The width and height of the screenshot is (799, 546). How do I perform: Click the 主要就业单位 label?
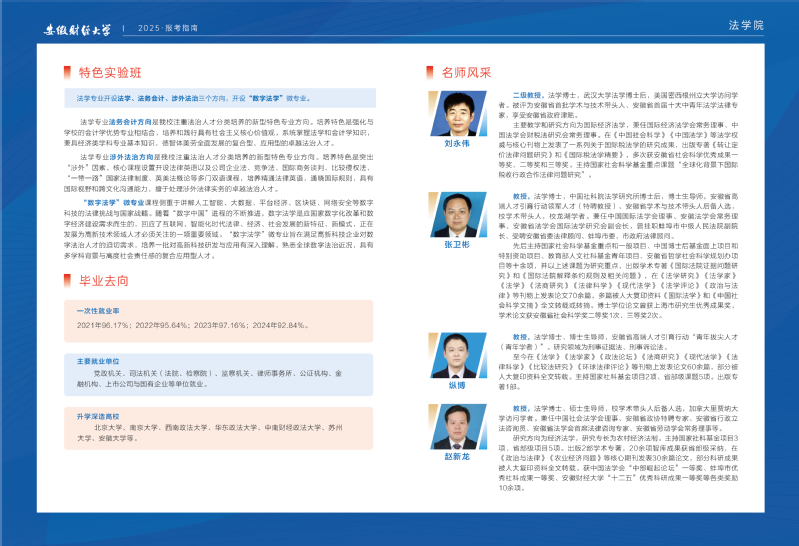point(98,361)
